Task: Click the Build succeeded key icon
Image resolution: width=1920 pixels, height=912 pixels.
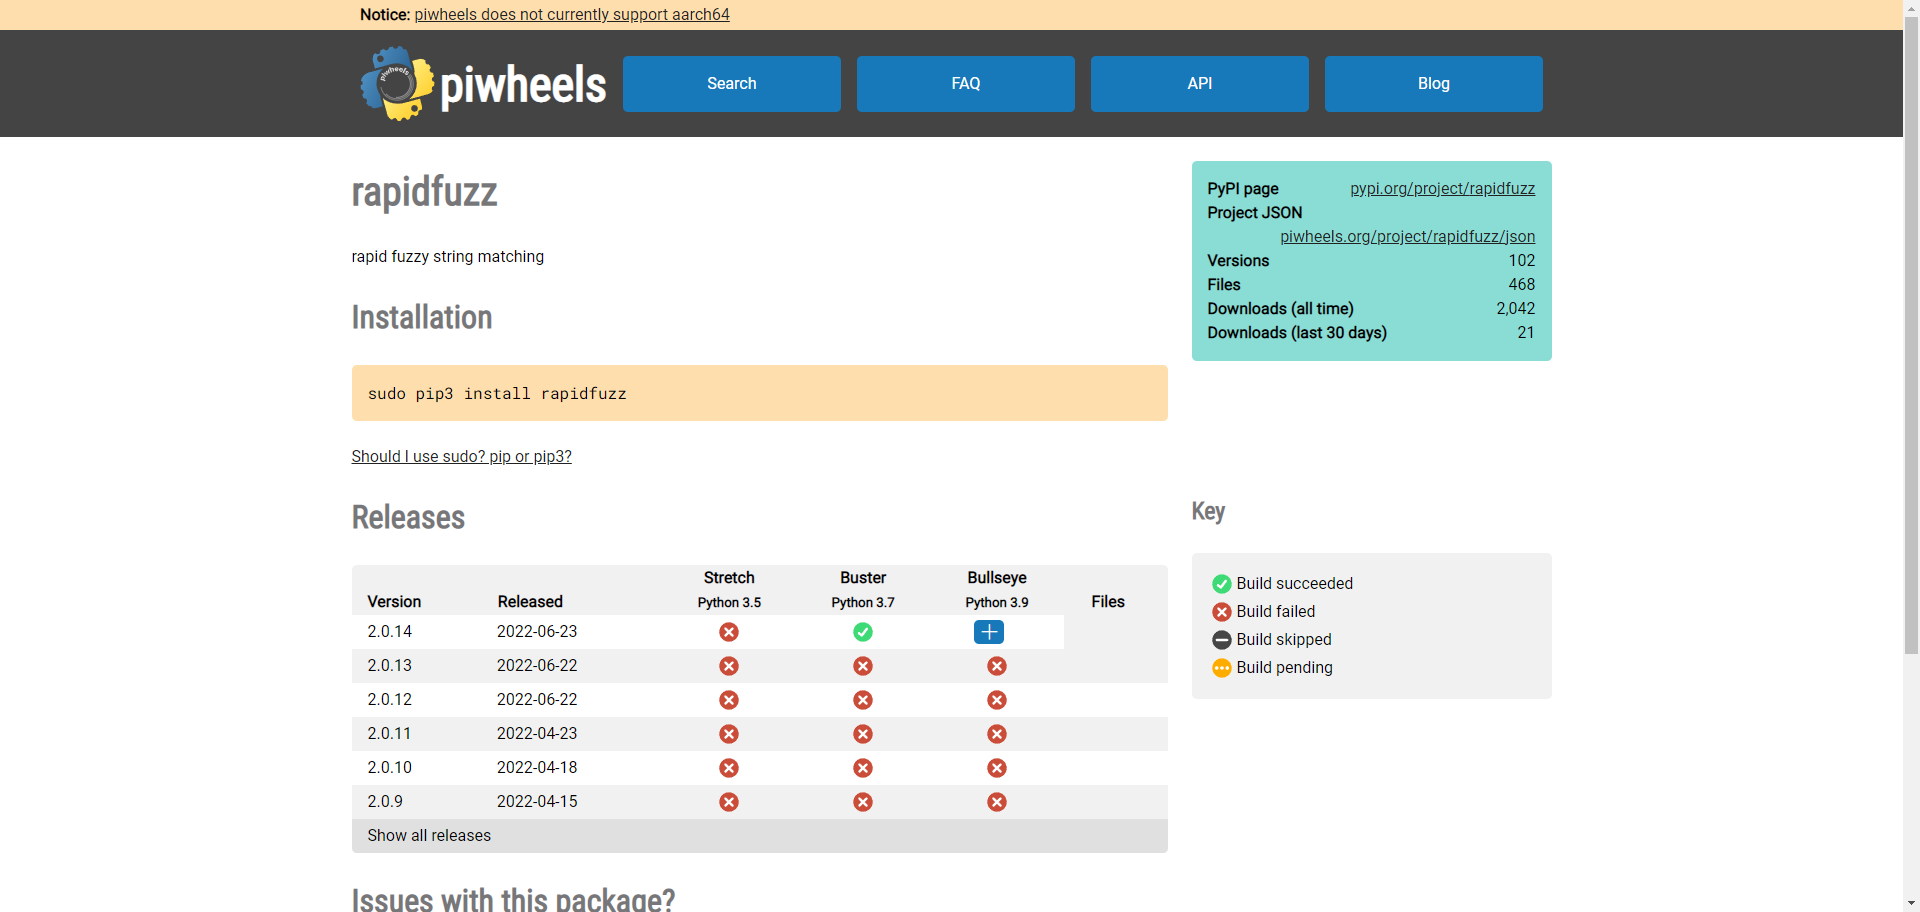Action: [1221, 583]
